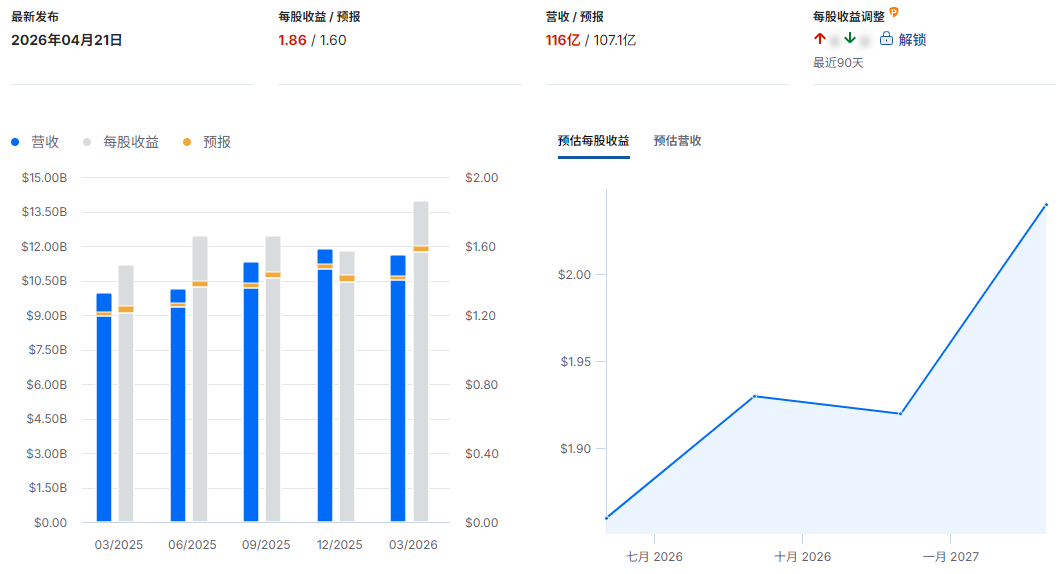Click the green downward revision arrow
Viewport: 1060px width, 574px height.
(850, 39)
